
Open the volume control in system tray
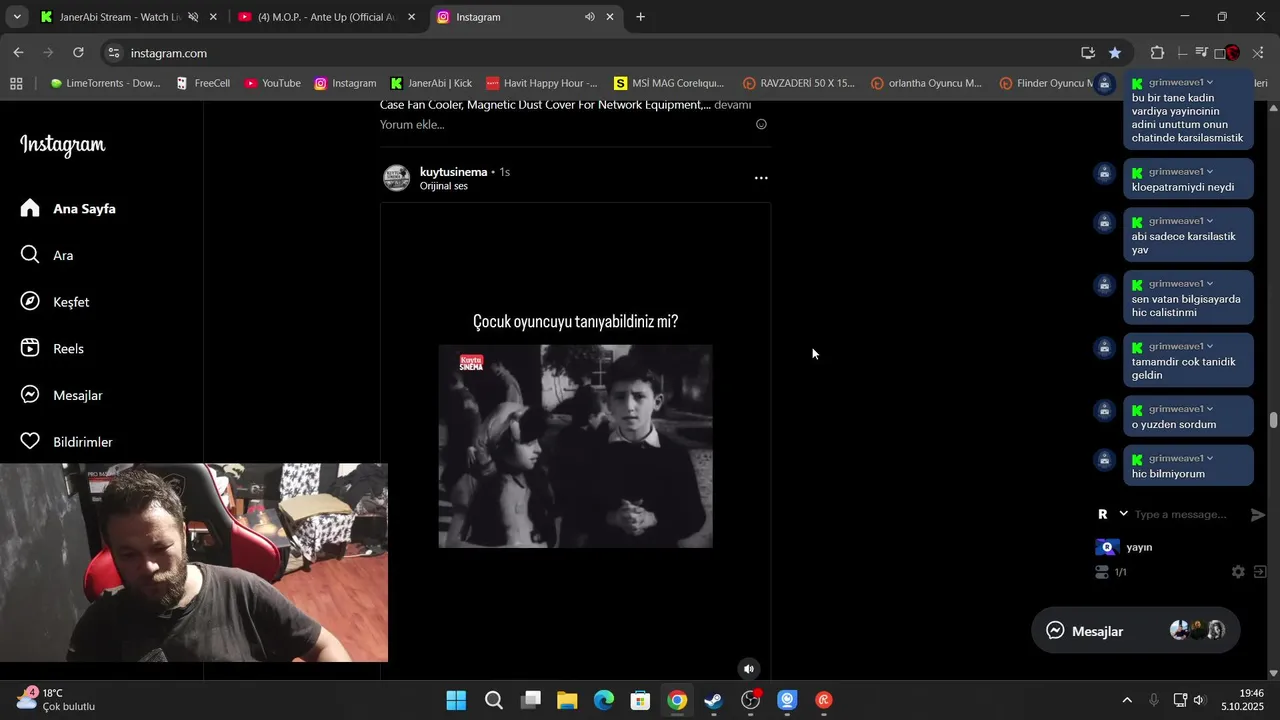coord(1199,700)
